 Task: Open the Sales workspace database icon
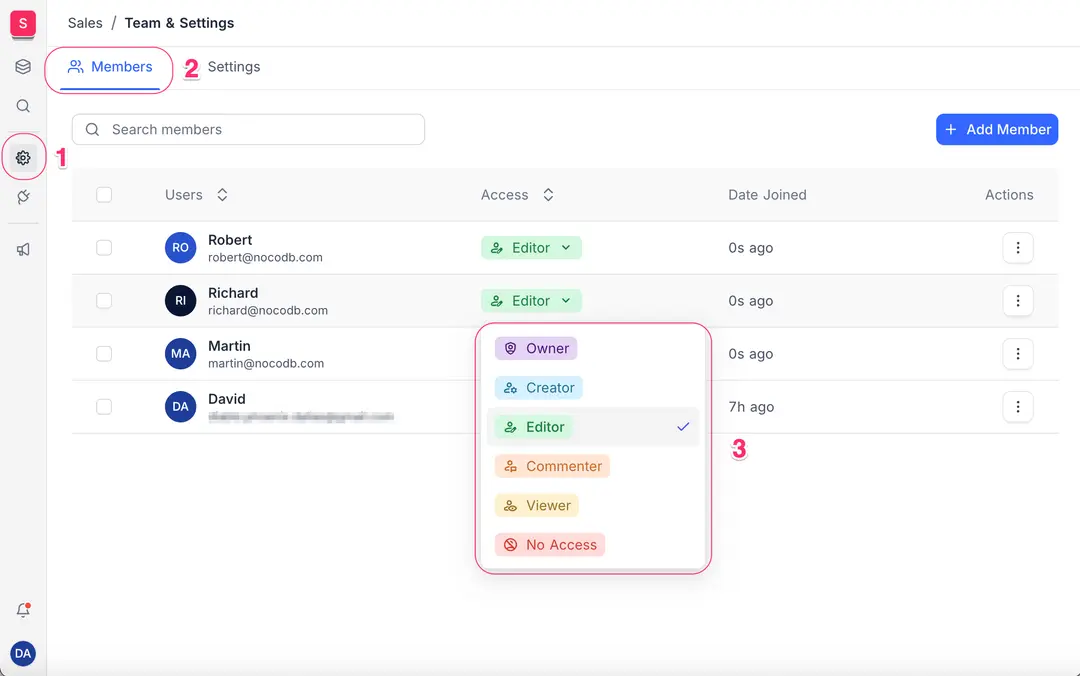pos(23,66)
